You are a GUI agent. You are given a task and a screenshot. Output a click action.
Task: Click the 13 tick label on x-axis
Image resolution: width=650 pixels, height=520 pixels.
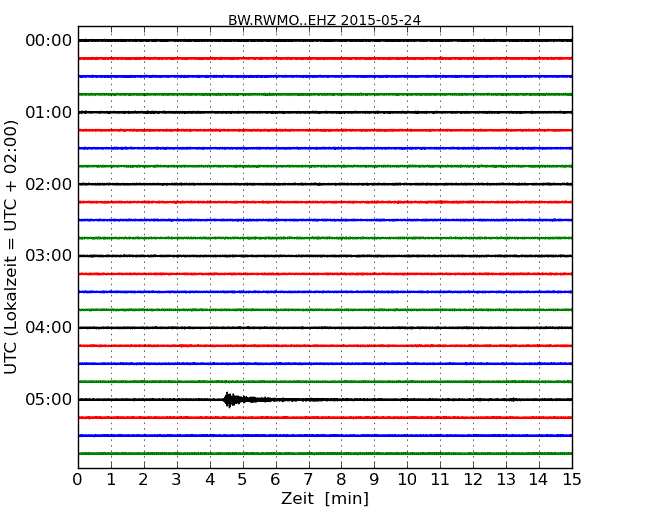506,480
